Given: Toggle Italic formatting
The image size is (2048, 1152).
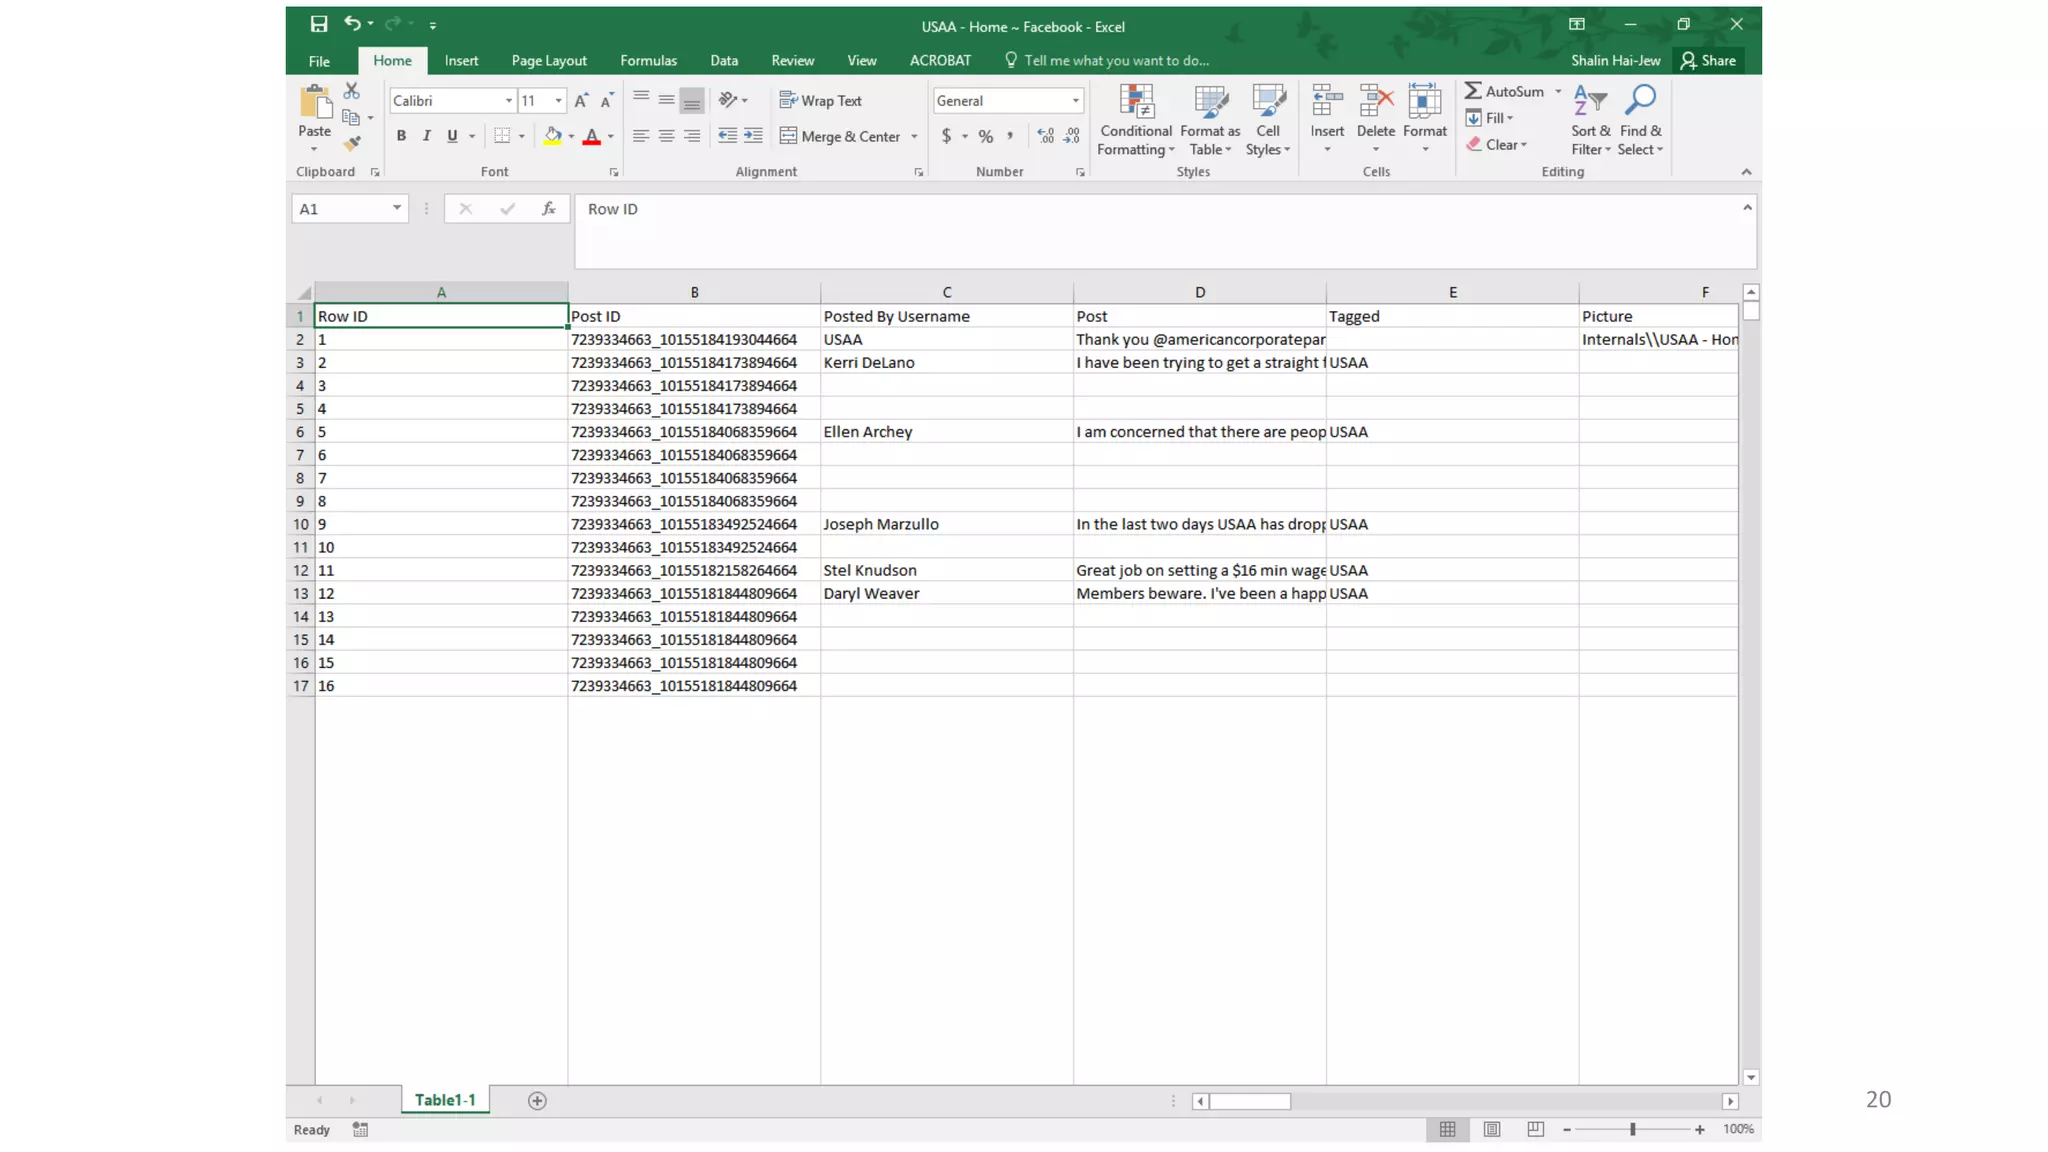Looking at the screenshot, I should coord(427,136).
